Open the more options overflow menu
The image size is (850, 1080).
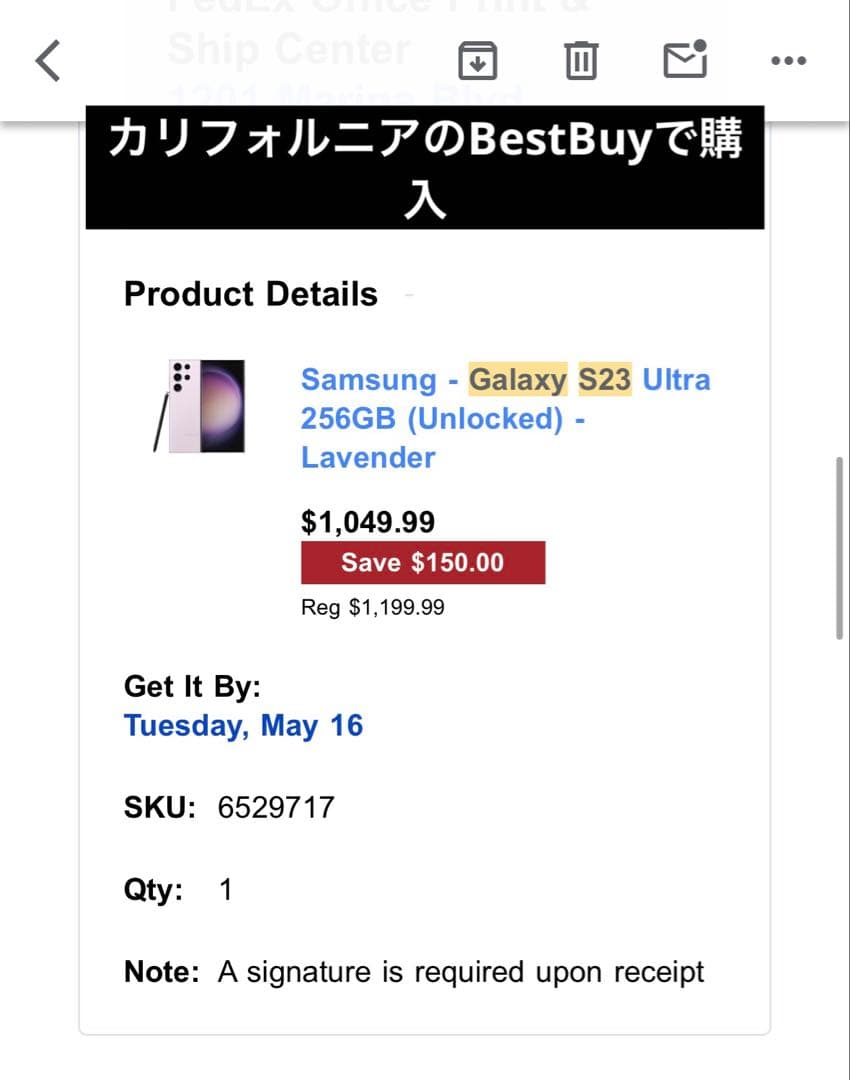pyautogui.click(x=788, y=60)
